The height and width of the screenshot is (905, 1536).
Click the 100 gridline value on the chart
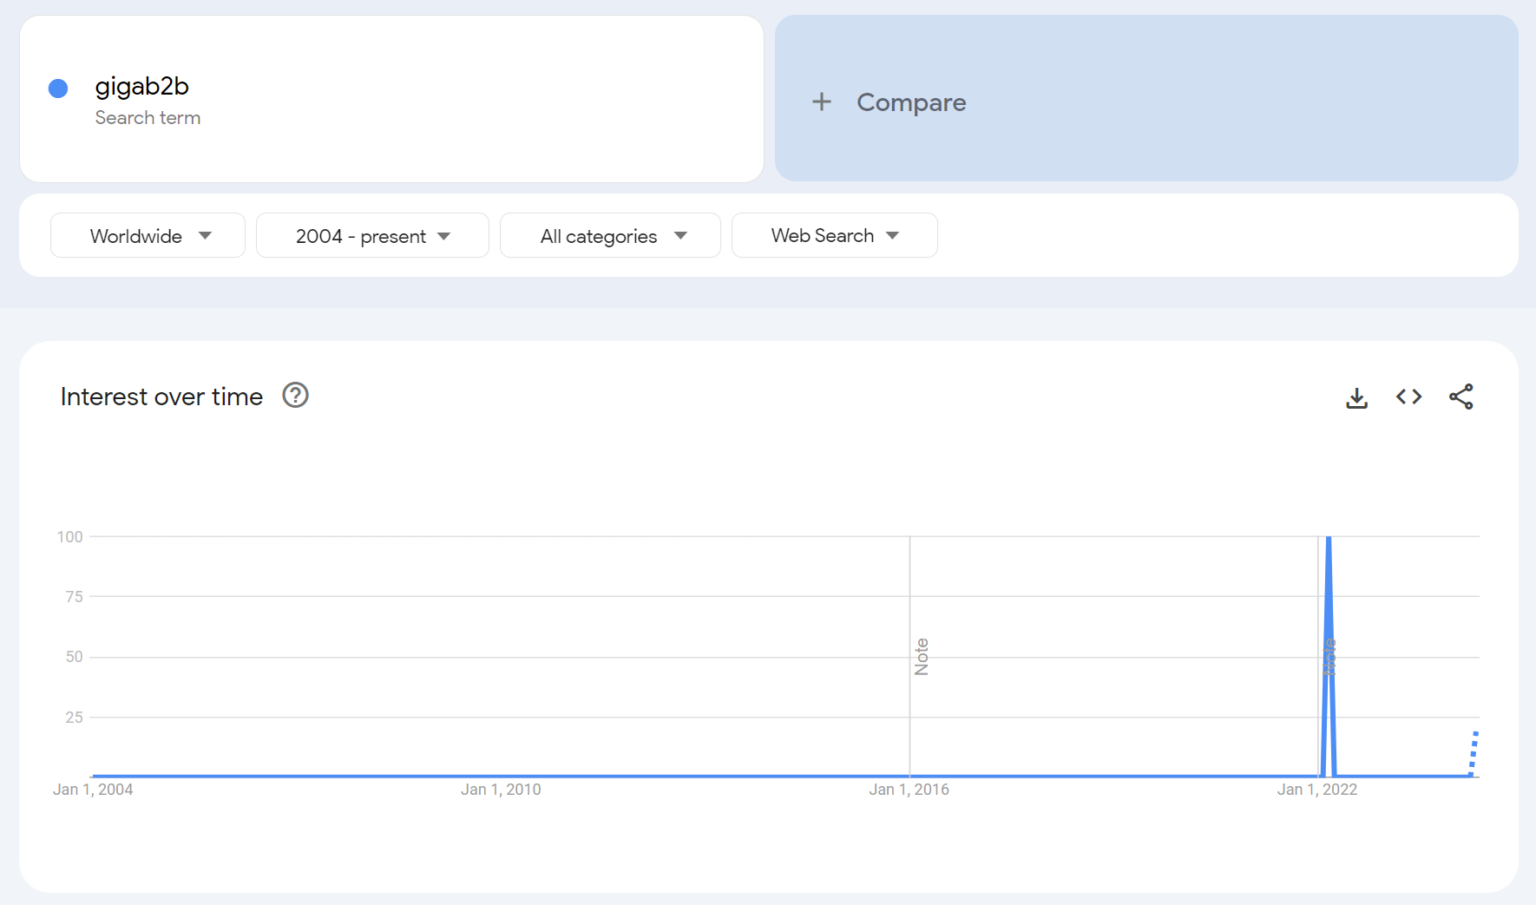(x=69, y=536)
